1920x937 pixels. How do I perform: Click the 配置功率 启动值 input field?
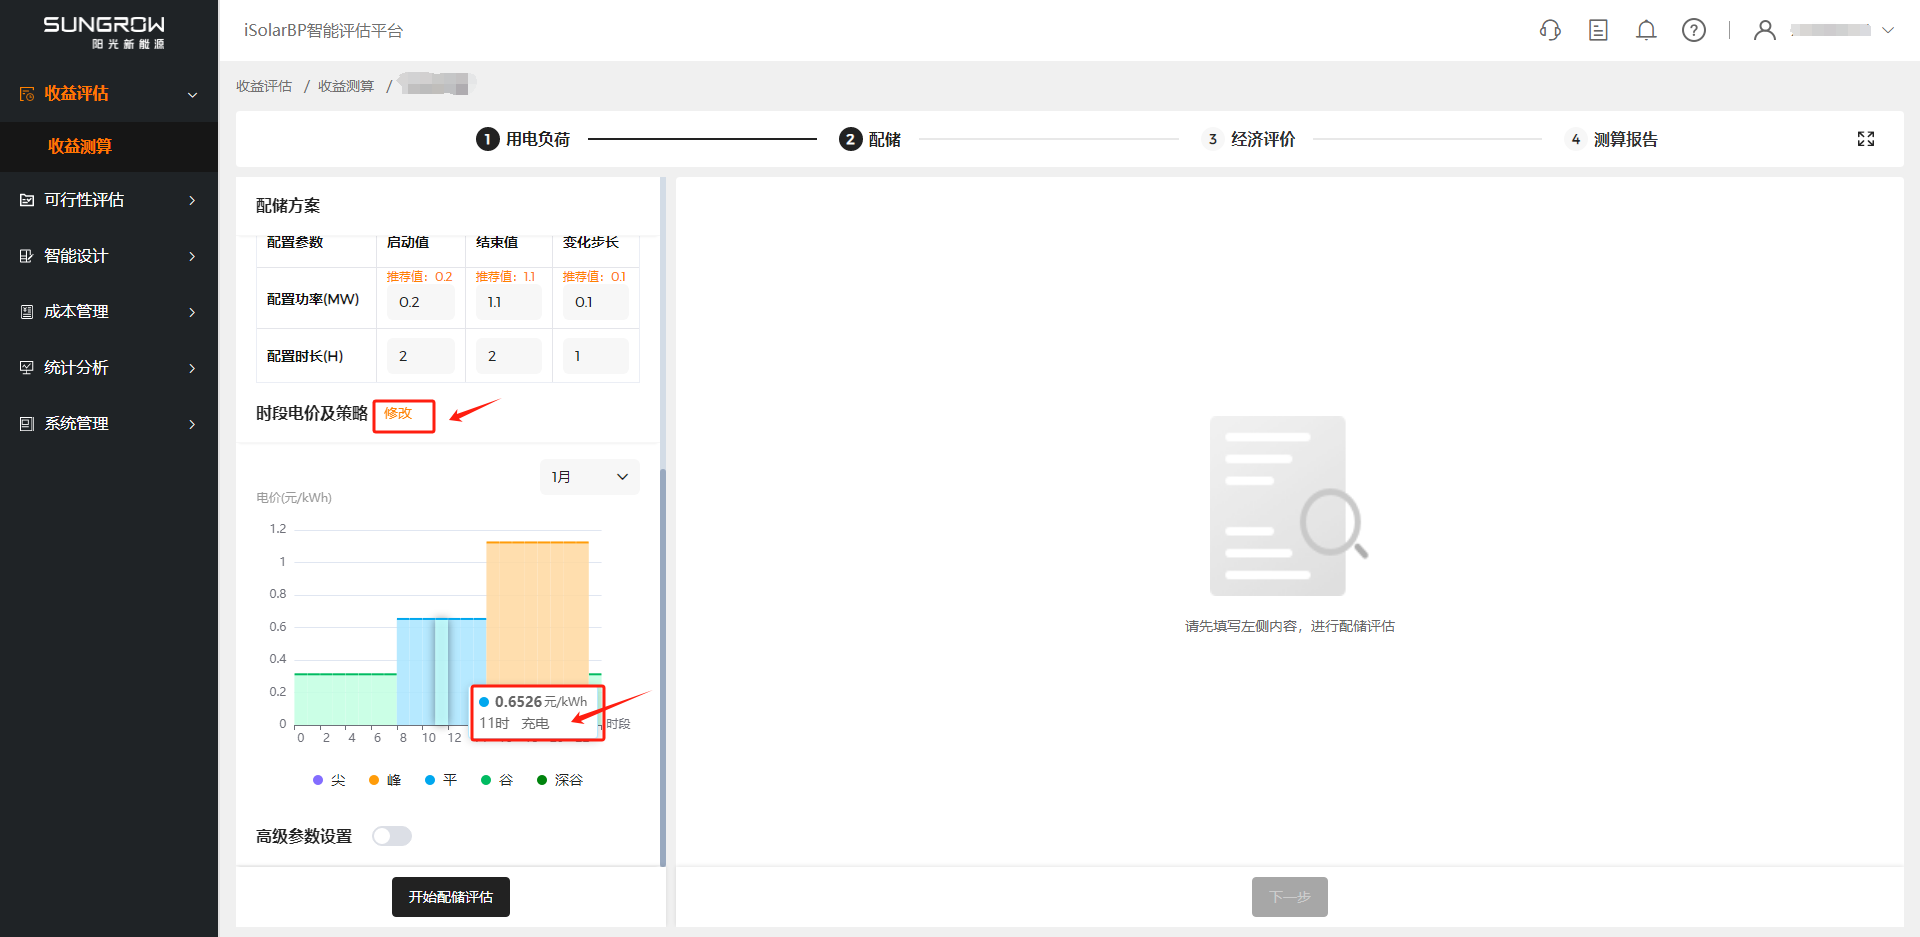420,302
